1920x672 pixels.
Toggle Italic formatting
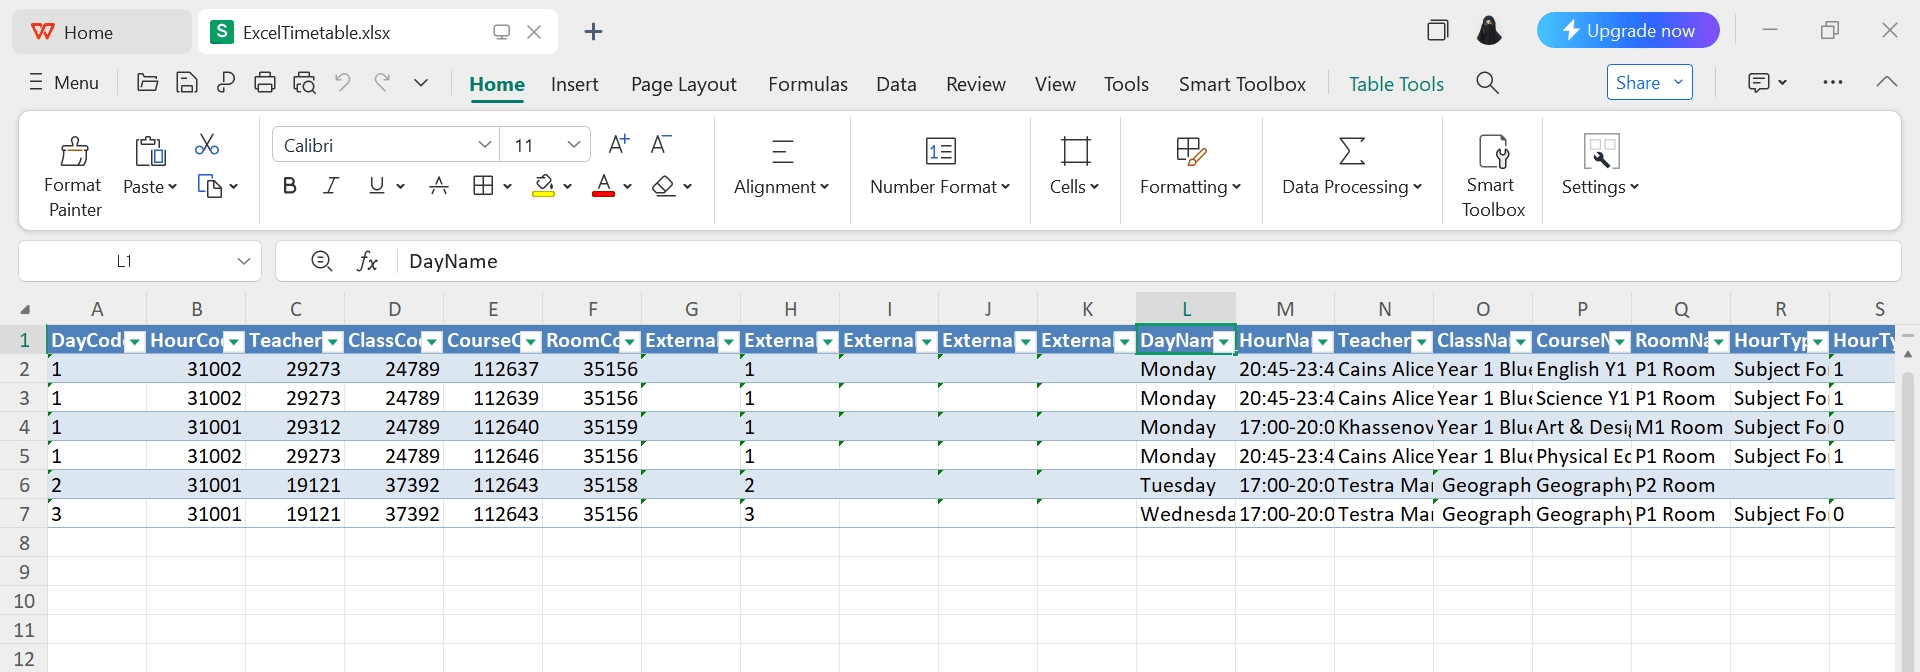pos(331,186)
